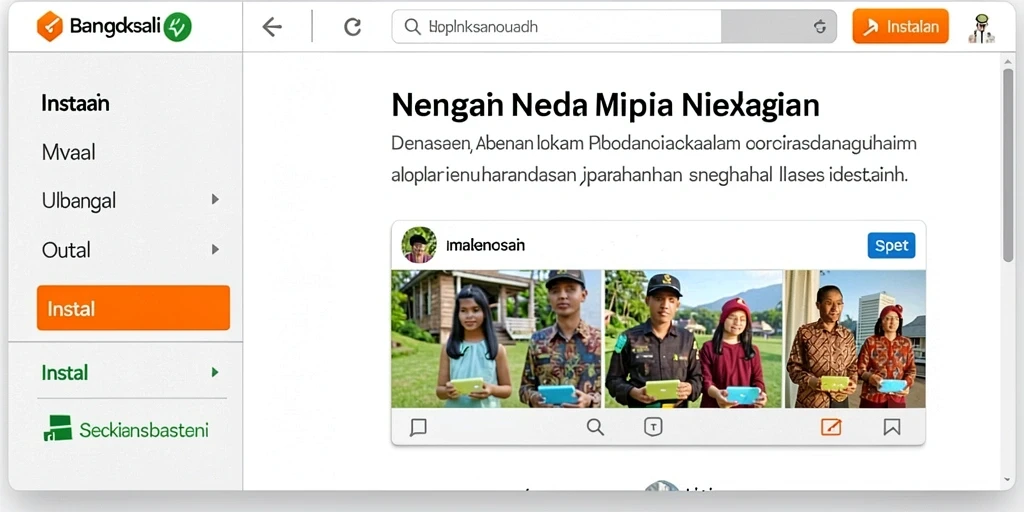This screenshot has height=512, width=1024.
Task: Reload the page with the refresh icon
Action: [x=353, y=27]
